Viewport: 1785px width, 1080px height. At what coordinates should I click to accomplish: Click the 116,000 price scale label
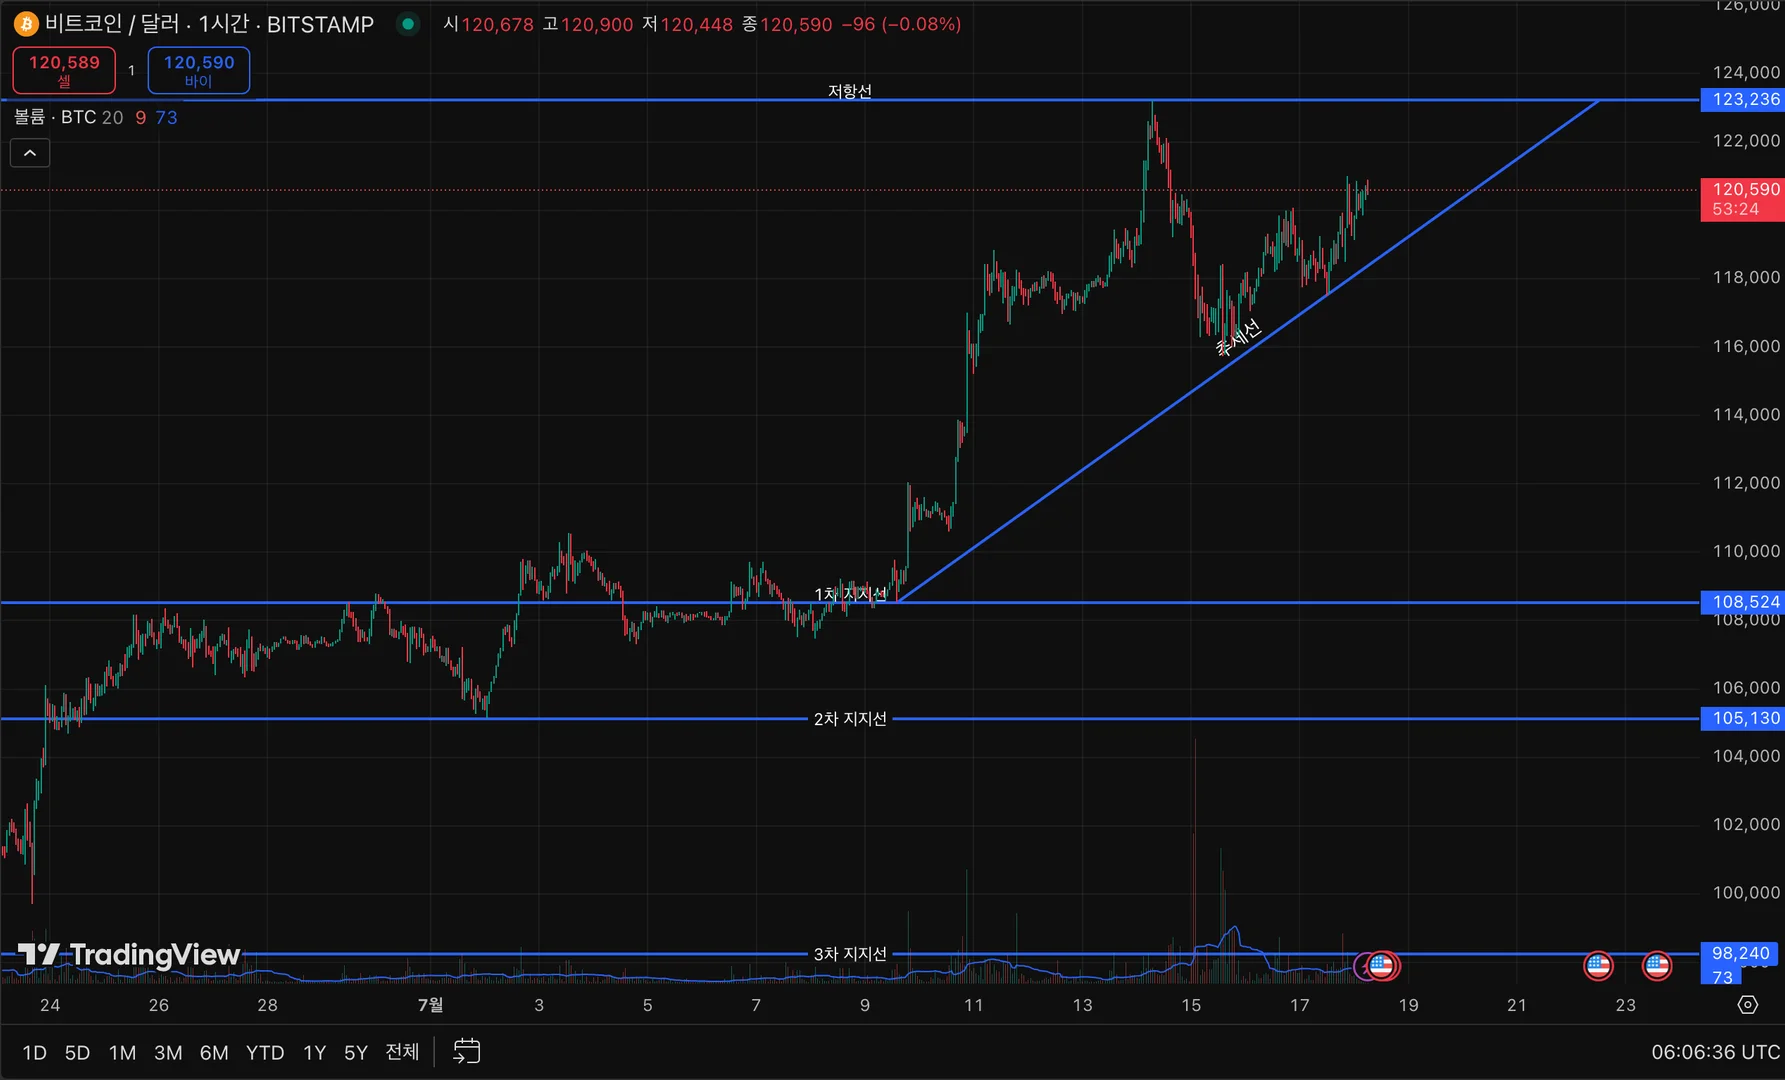coord(1746,346)
